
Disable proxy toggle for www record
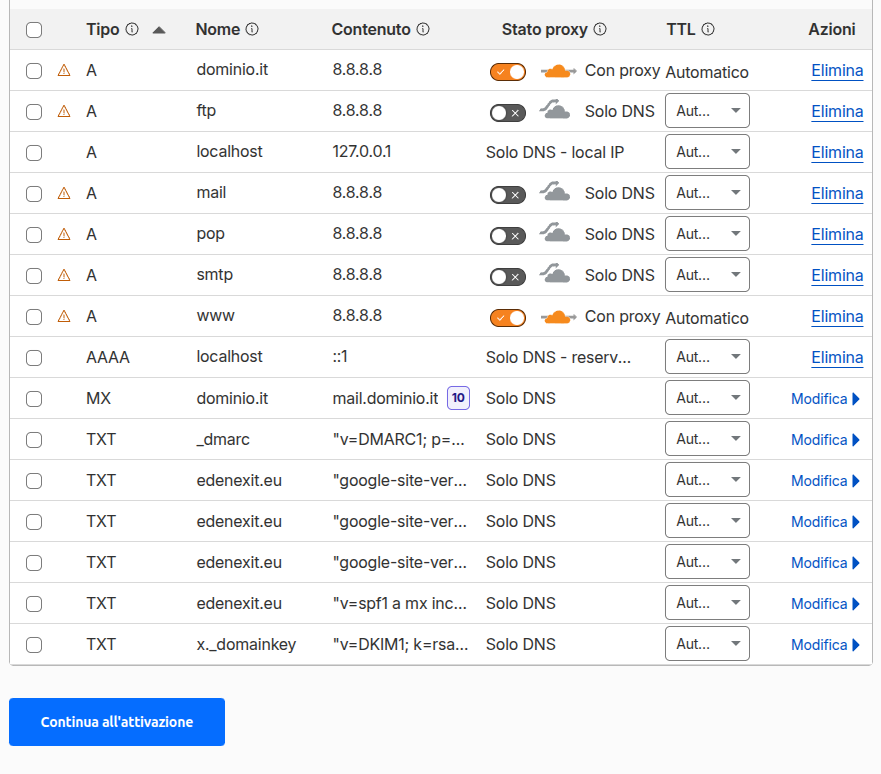tap(508, 318)
